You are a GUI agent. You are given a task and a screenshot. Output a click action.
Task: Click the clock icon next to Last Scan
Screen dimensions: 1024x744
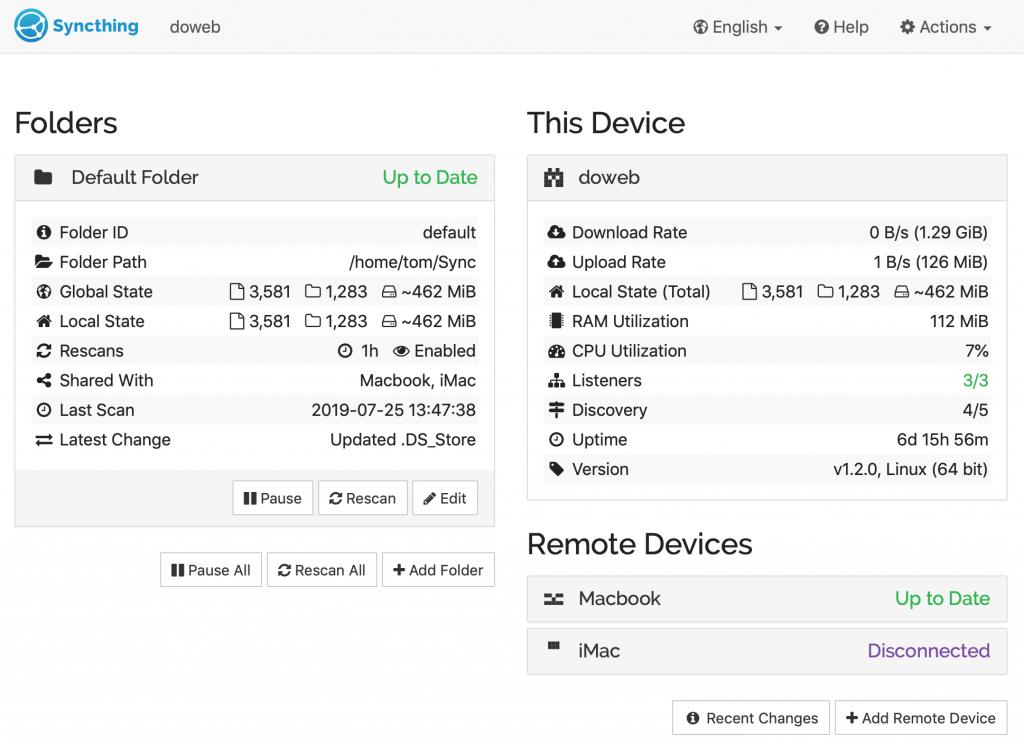(x=44, y=410)
